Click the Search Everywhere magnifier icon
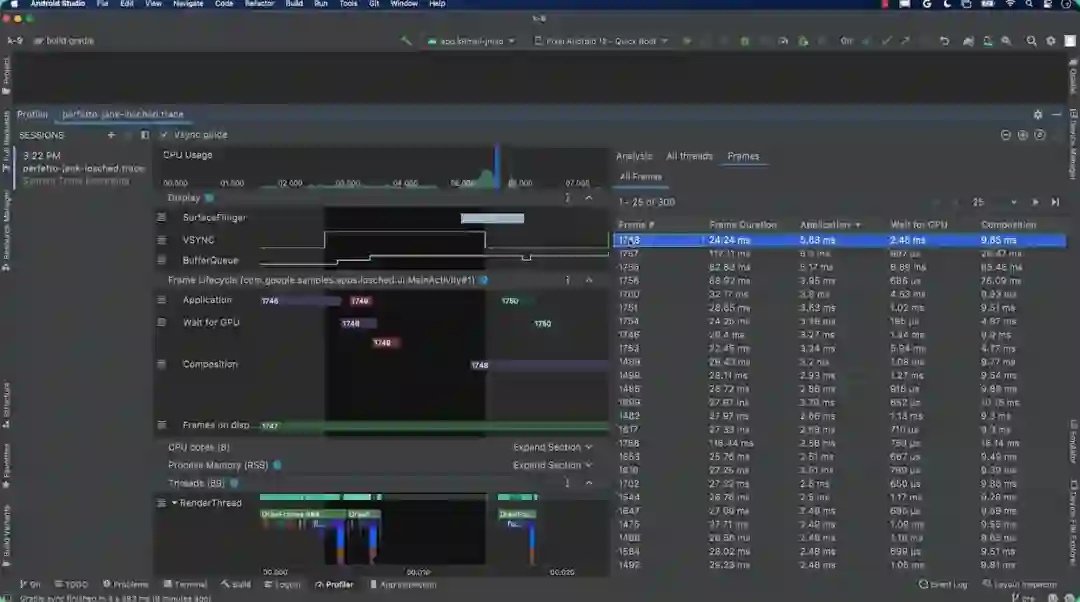 [1031, 41]
